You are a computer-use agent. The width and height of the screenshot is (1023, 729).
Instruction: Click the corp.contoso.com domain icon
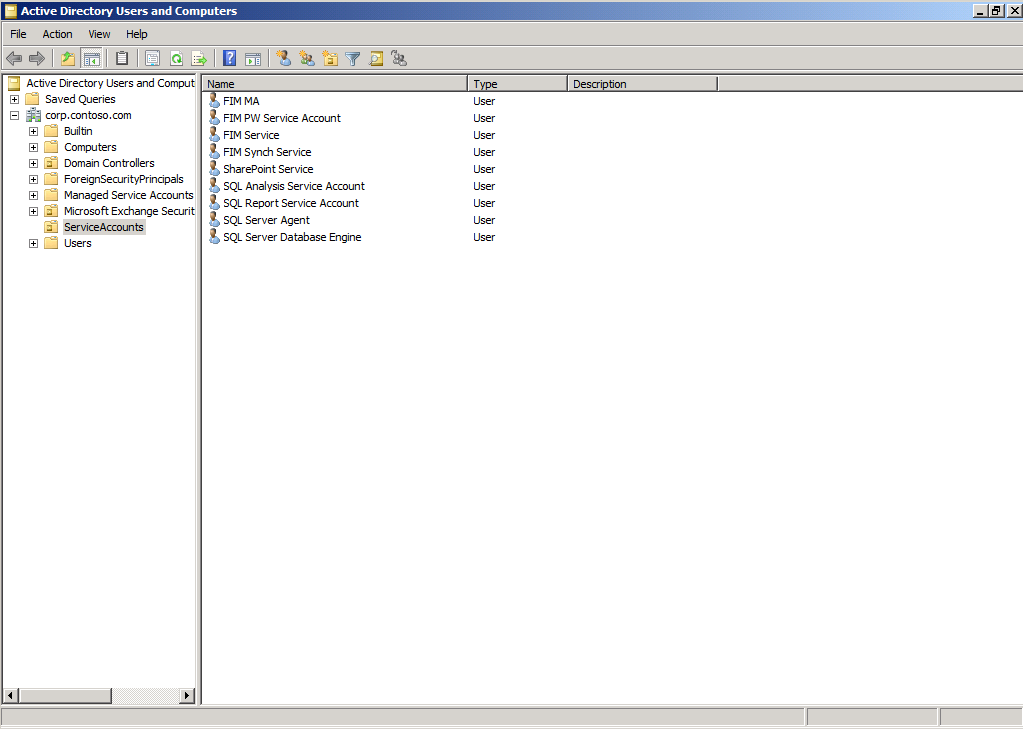33,116
